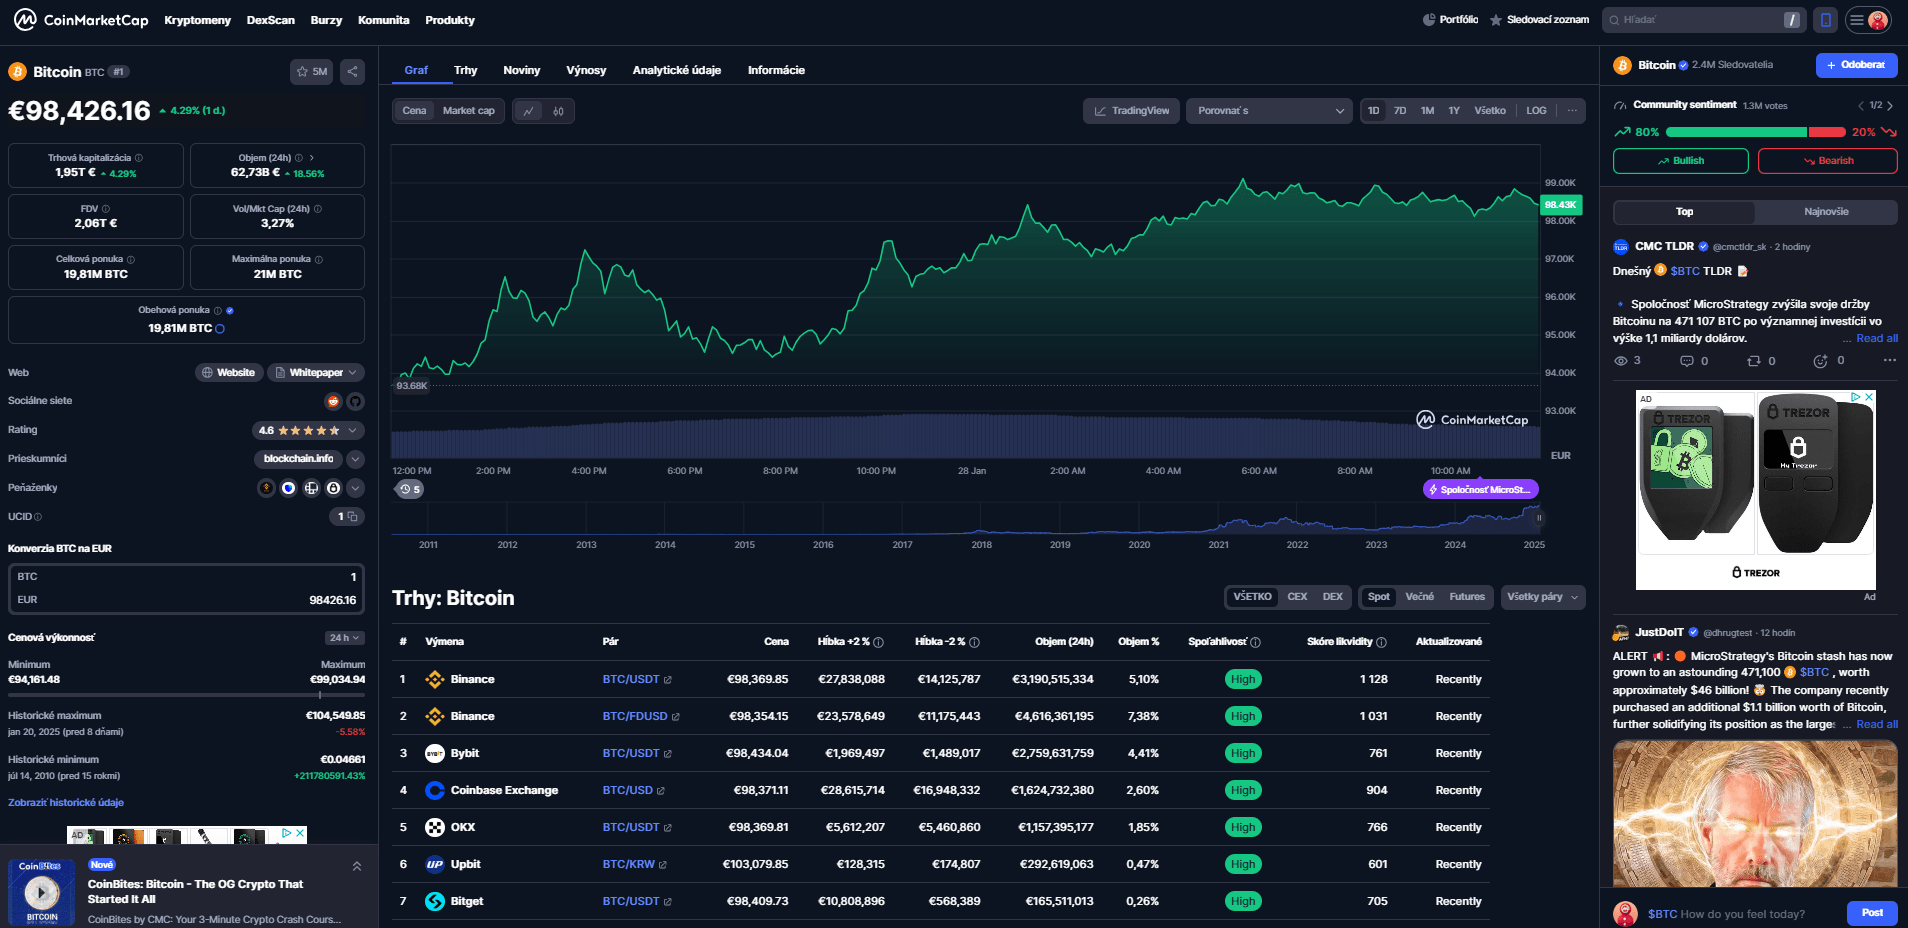Switch to candlestick chart icon

[559, 111]
